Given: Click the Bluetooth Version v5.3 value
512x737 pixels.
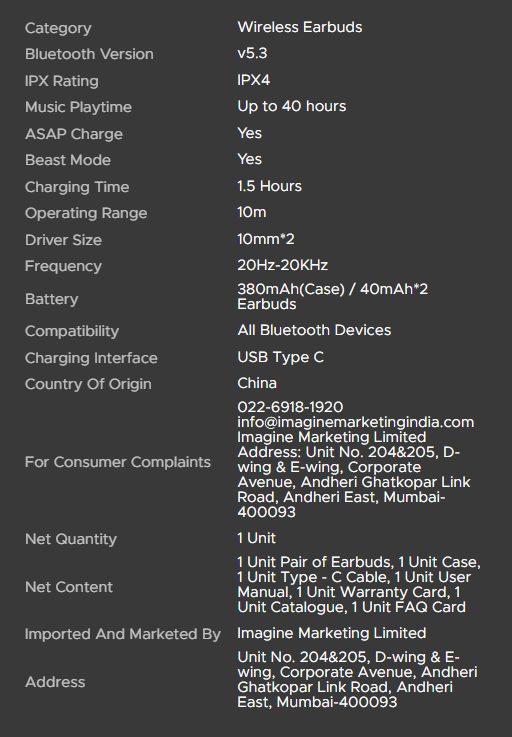Looking at the screenshot, I should click(252, 53).
